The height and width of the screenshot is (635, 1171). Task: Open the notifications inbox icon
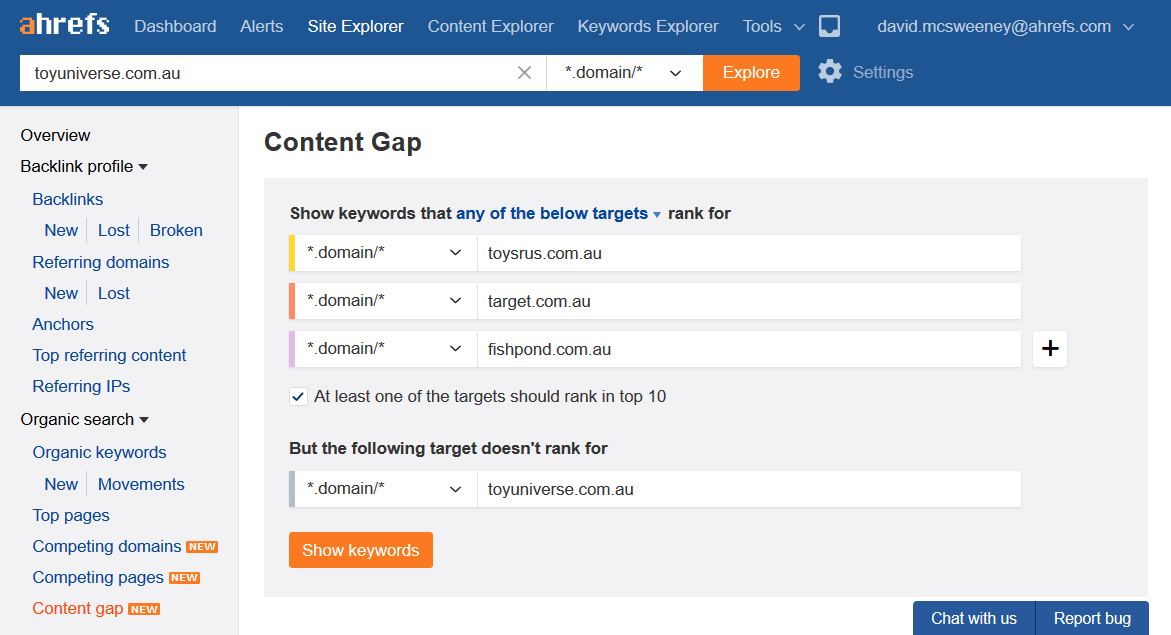[829, 26]
